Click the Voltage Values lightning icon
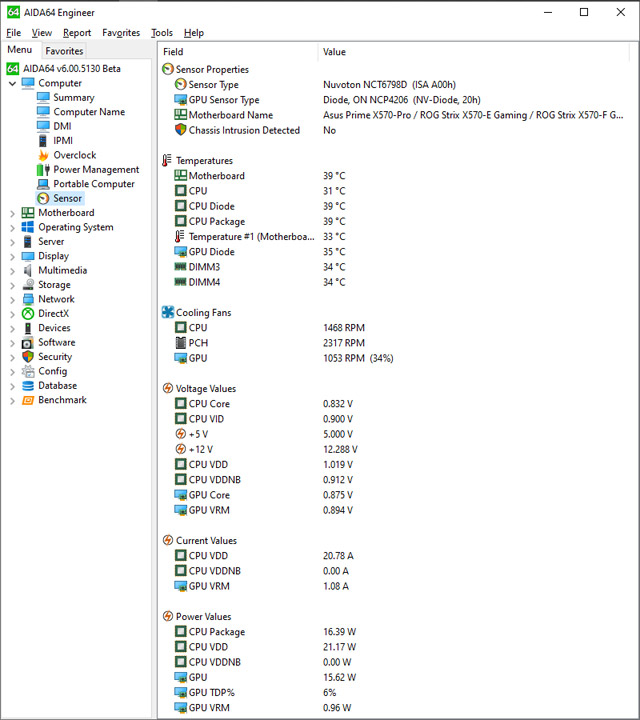640x720 pixels. pos(168,388)
